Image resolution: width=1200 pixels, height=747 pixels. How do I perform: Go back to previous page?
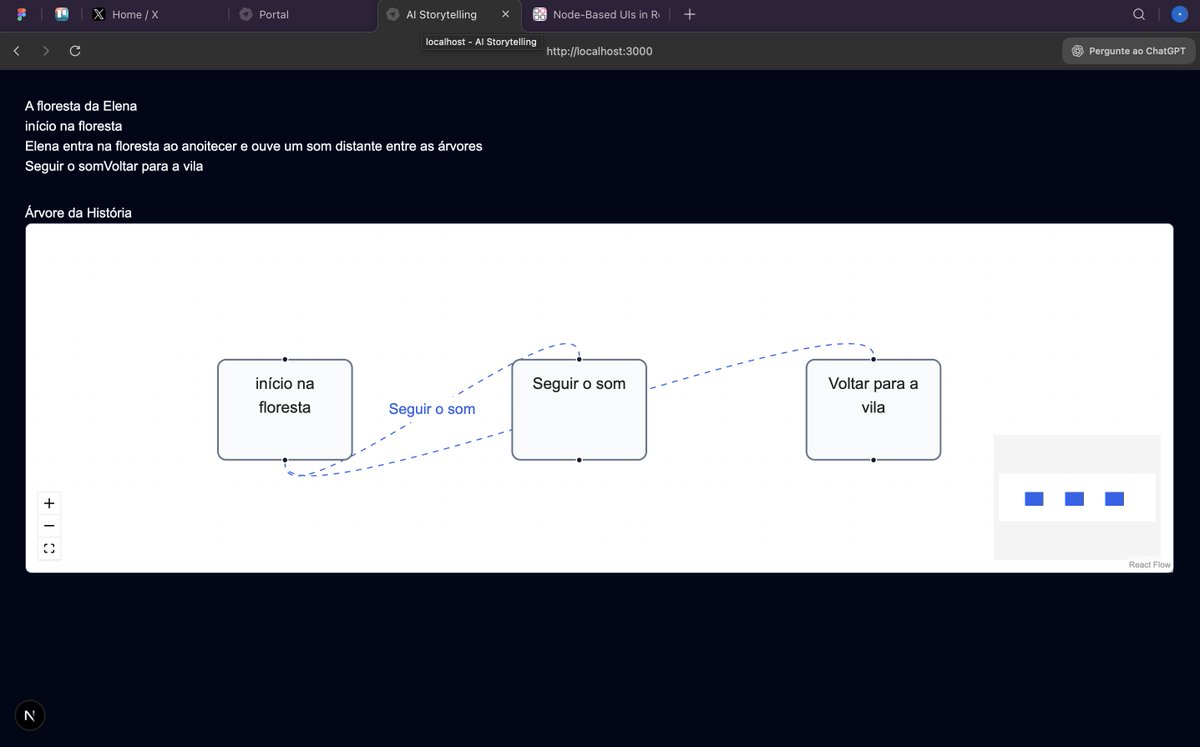17,51
